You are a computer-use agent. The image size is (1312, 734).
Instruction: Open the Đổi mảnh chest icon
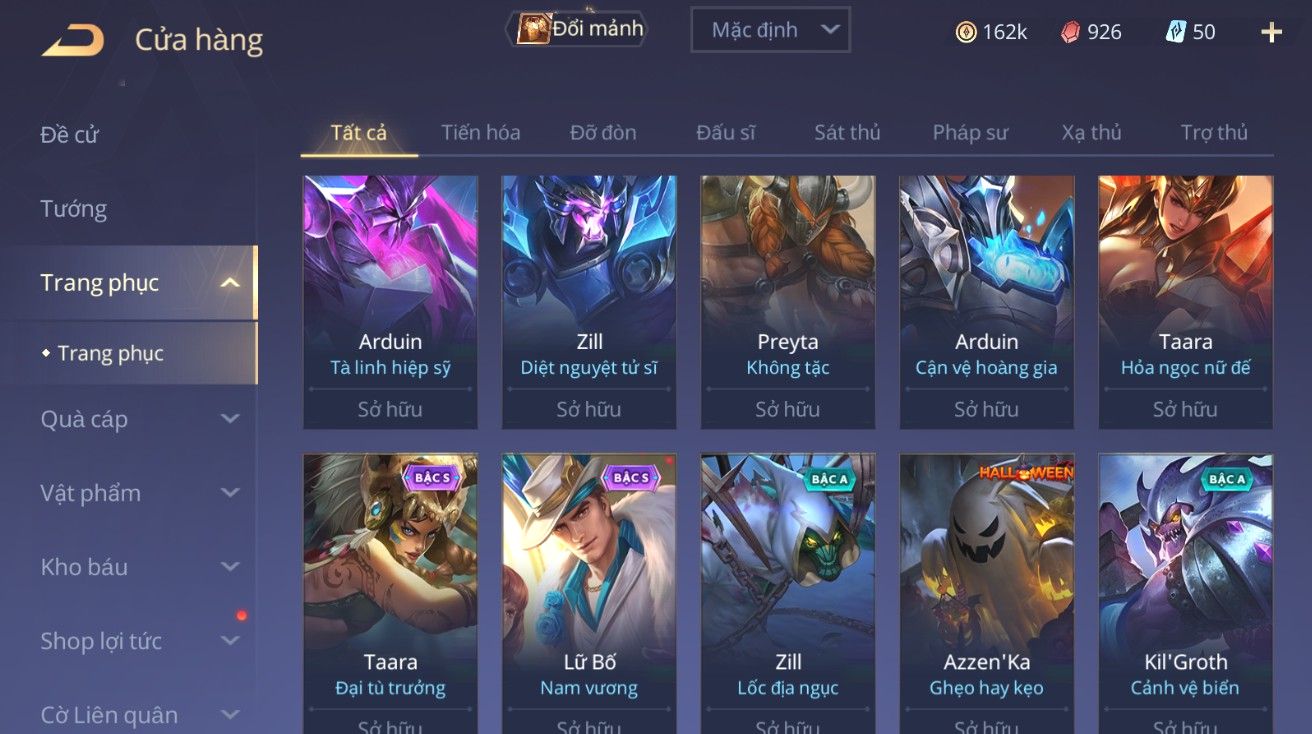coord(533,29)
